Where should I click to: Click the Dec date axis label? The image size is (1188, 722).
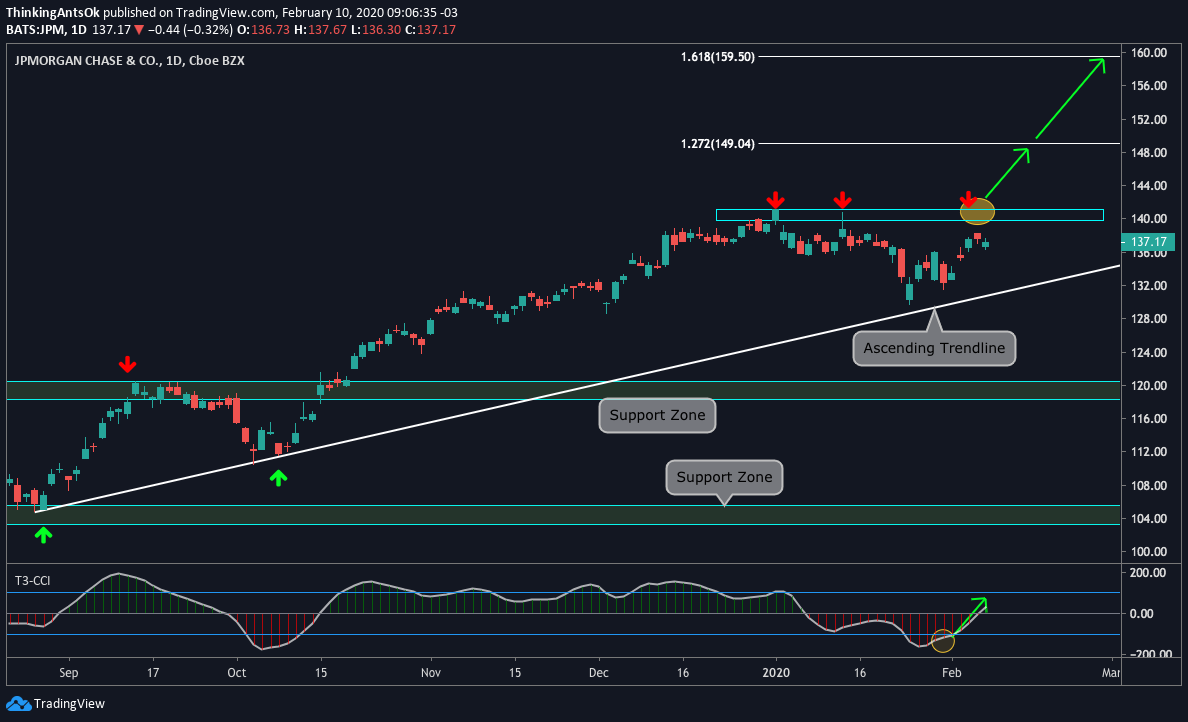tap(599, 673)
